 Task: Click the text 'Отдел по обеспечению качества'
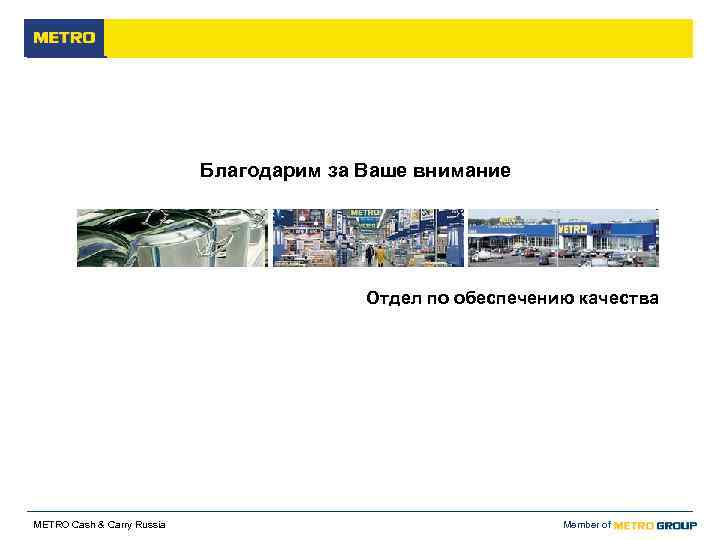coord(512,298)
